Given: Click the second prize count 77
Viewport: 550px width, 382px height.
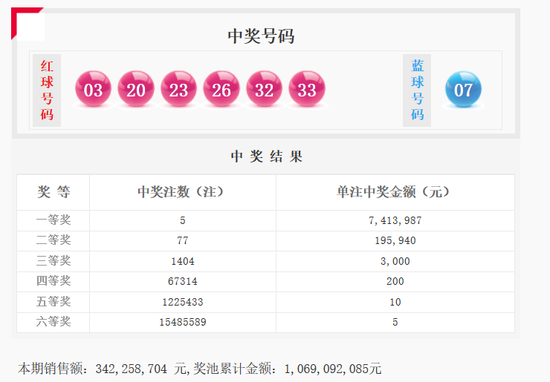Looking at the screenshot, I should tap(182, 240).
